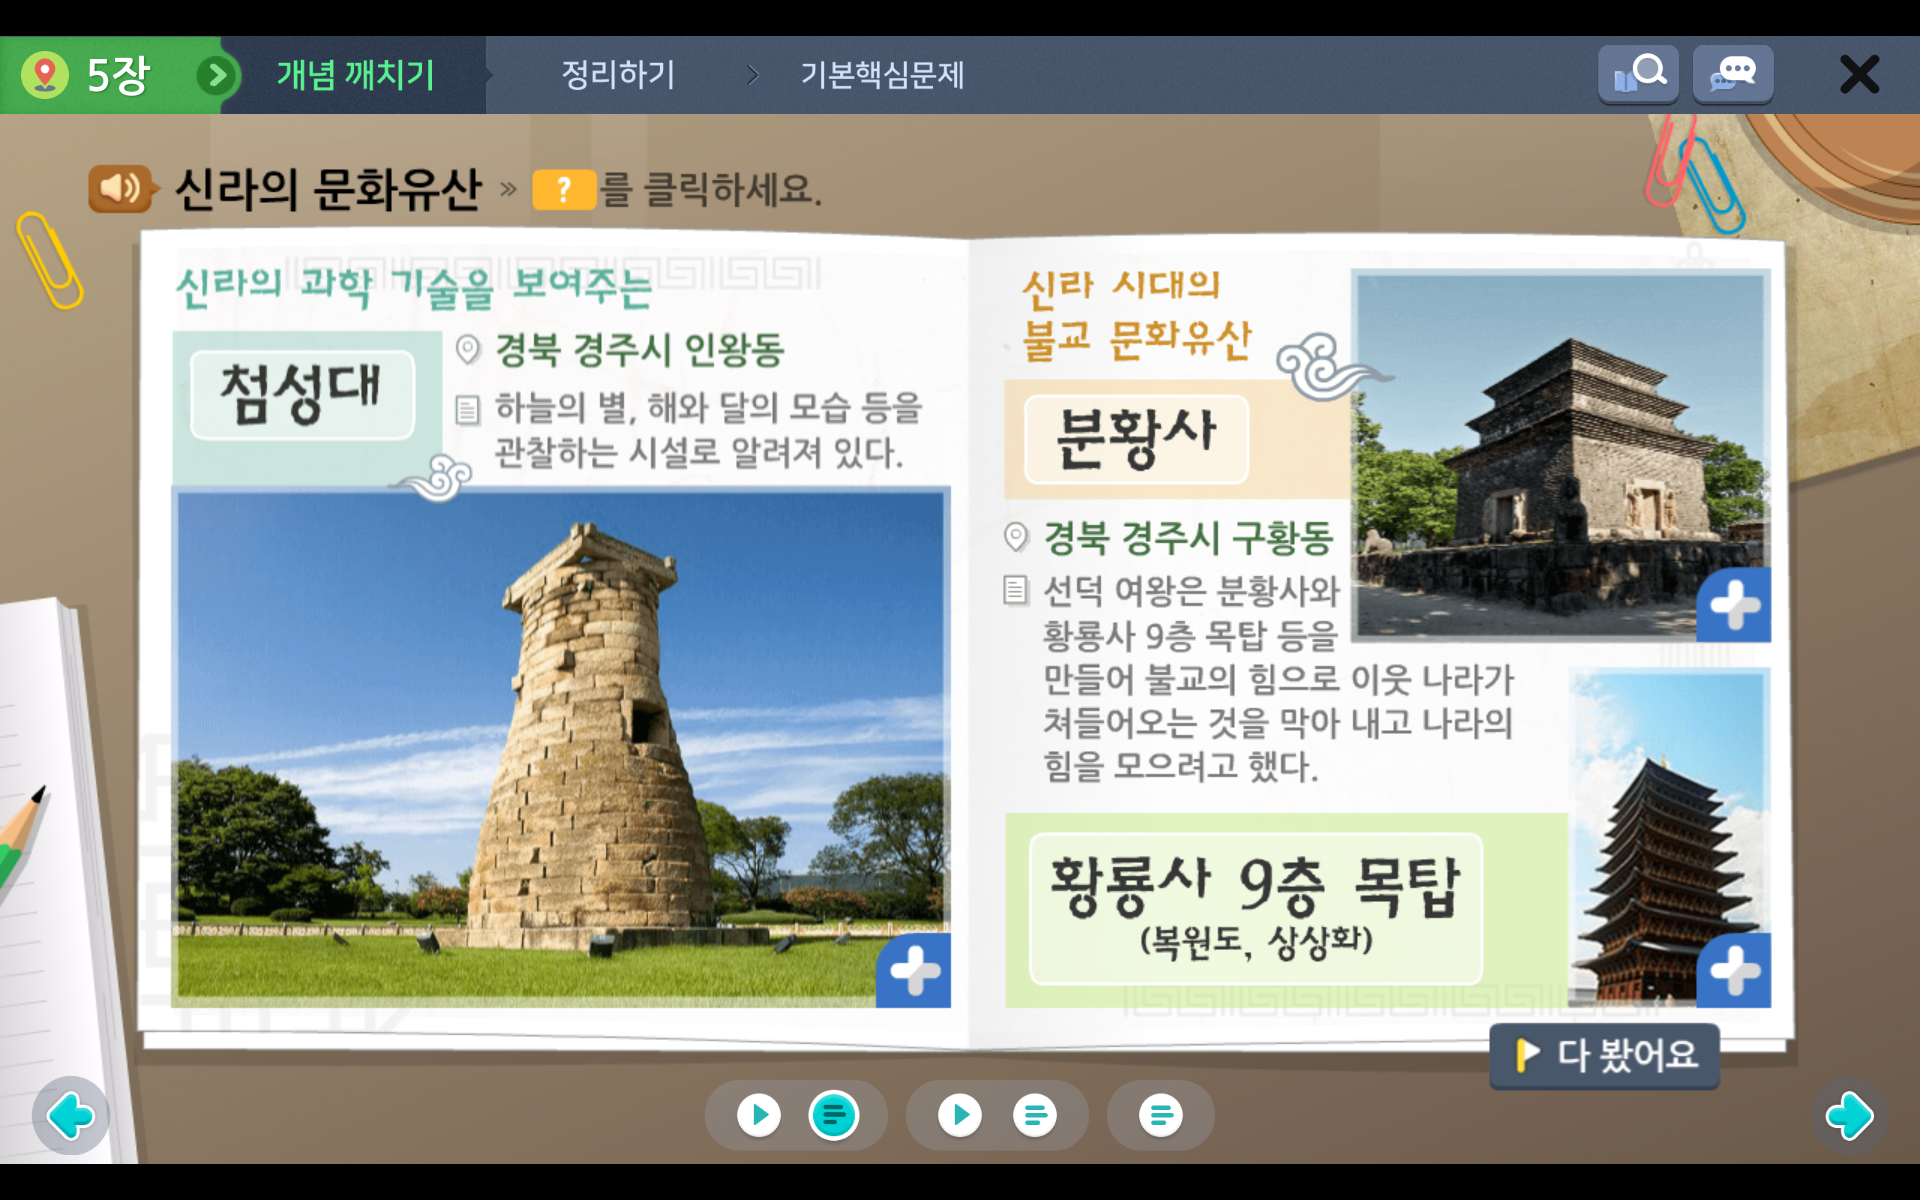Click the green arrow next to 5장
1920x1200 pixels.
click(217, 75)
